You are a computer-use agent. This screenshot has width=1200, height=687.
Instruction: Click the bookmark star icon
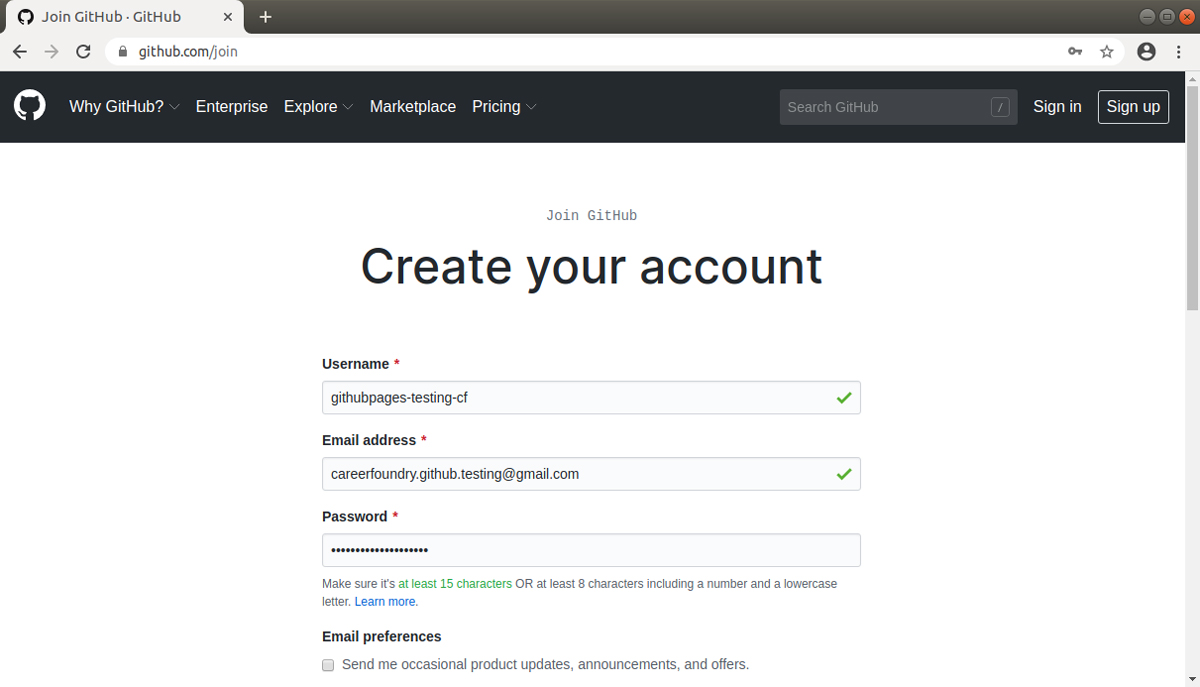point(1106,51)
